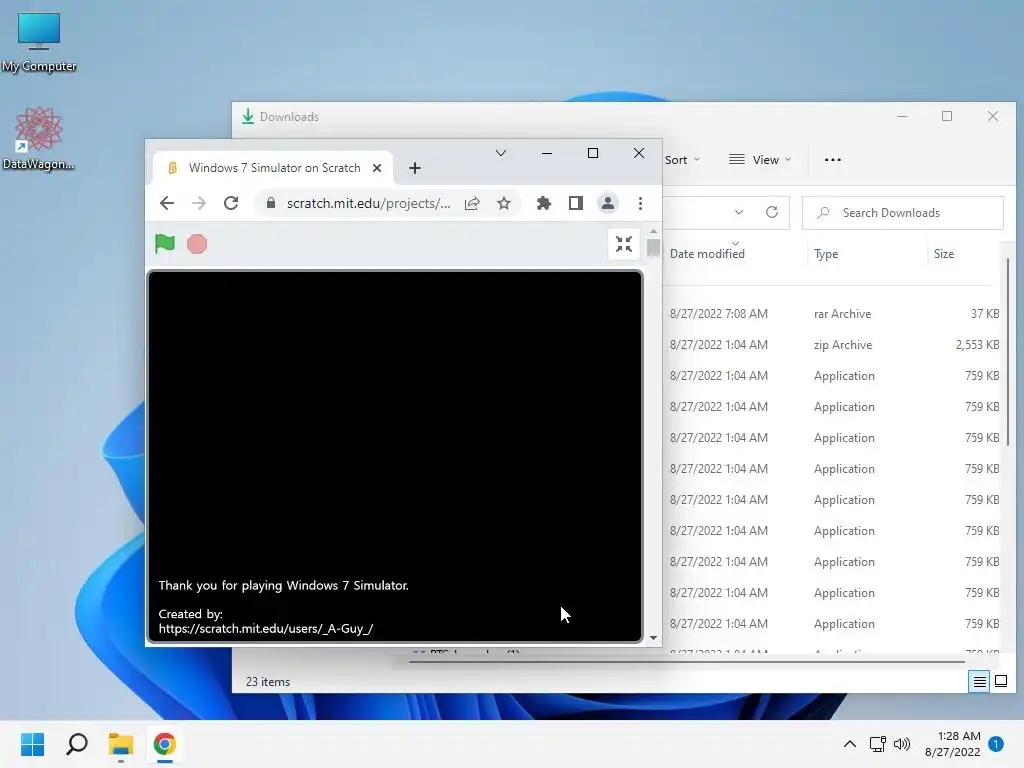Open taskbar Search
Screen dimensions: 1024x768
(77, 744)
